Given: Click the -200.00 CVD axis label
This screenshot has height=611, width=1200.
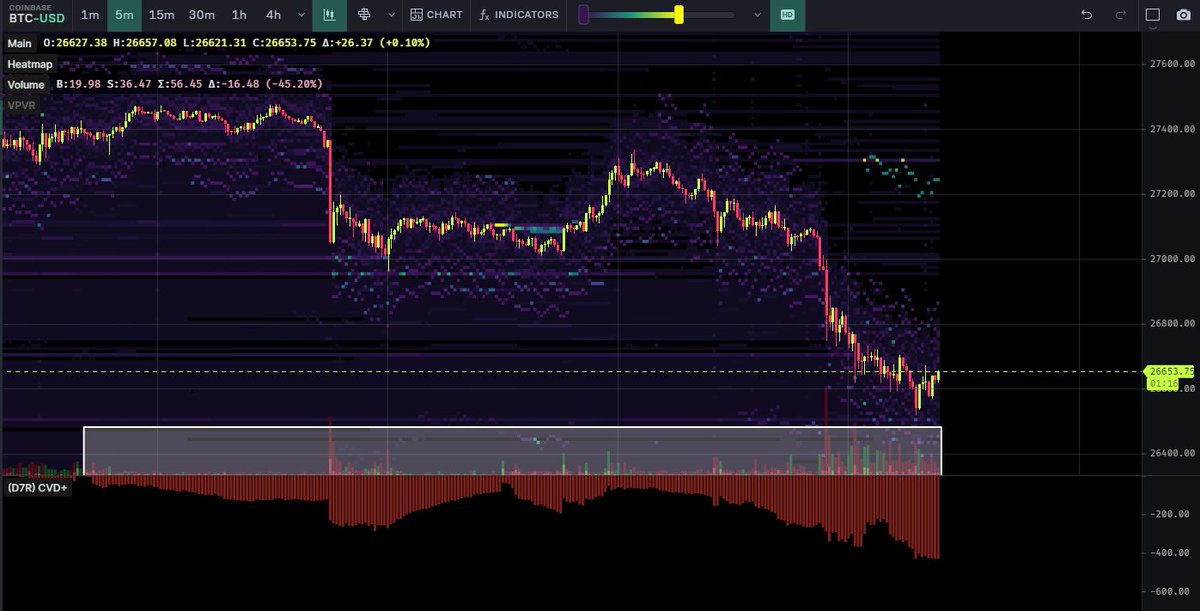Looking at the screenshot, I should (1172, 514).
